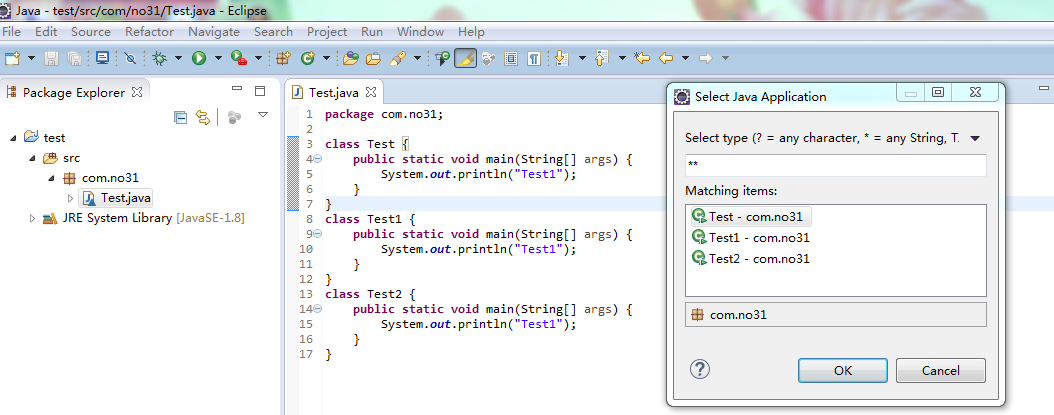Expand the JRE System Library node

[x=33, y=218]
